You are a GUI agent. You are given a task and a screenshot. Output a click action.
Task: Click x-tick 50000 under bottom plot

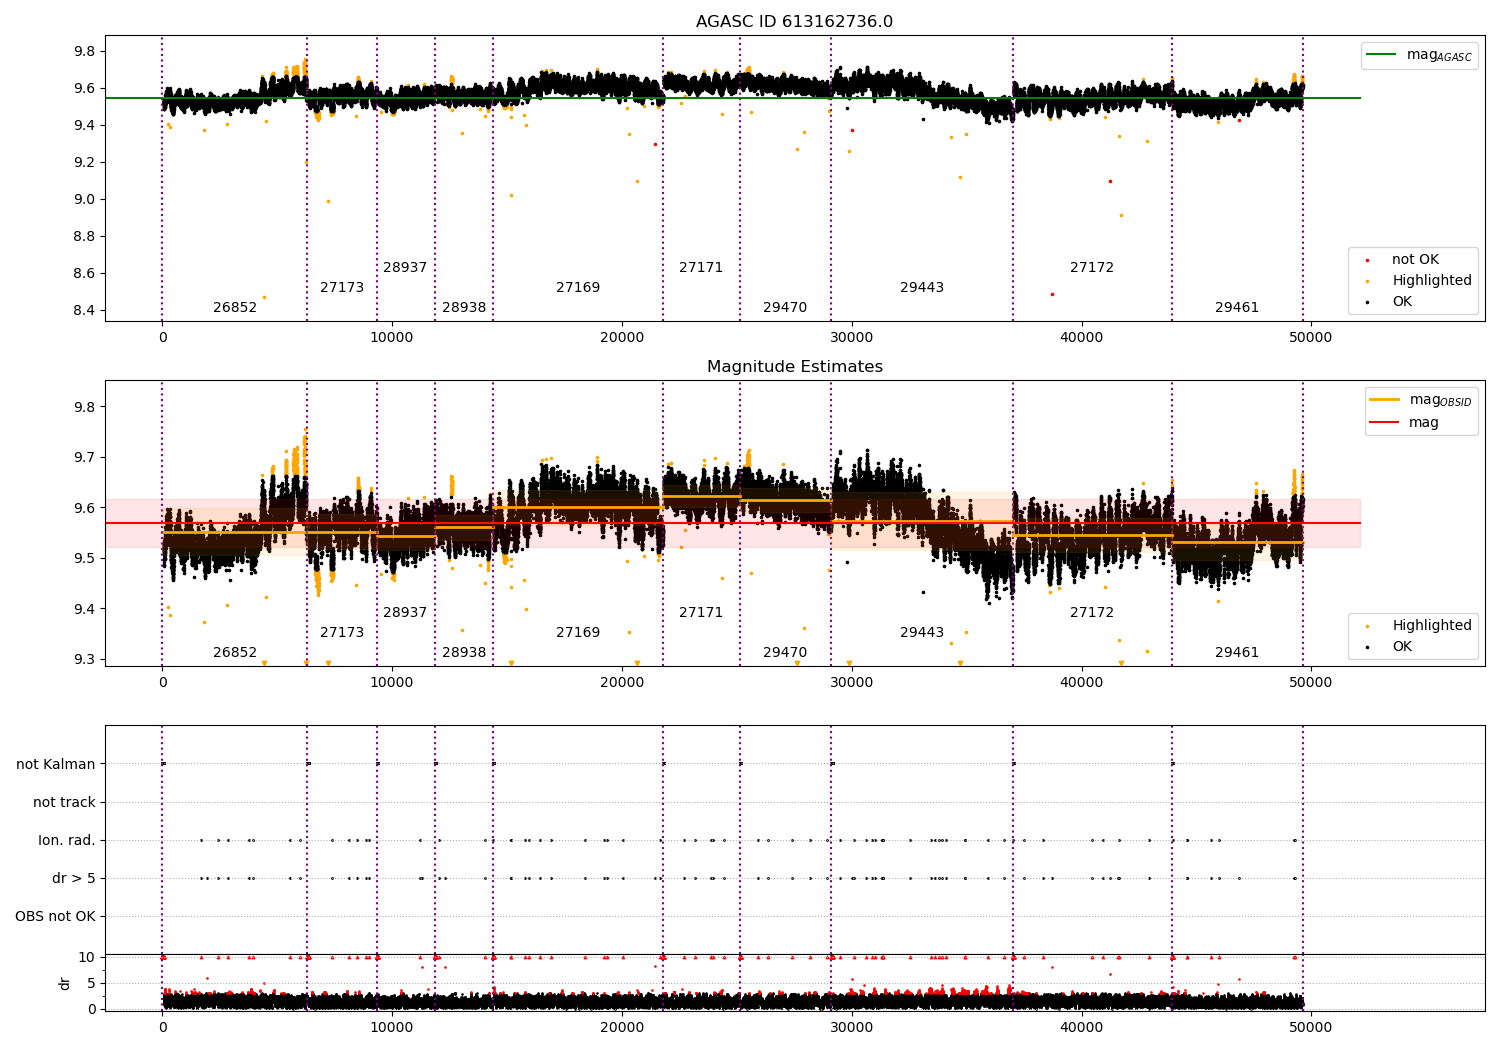pyautogui.click(x=1310, y=1028)
